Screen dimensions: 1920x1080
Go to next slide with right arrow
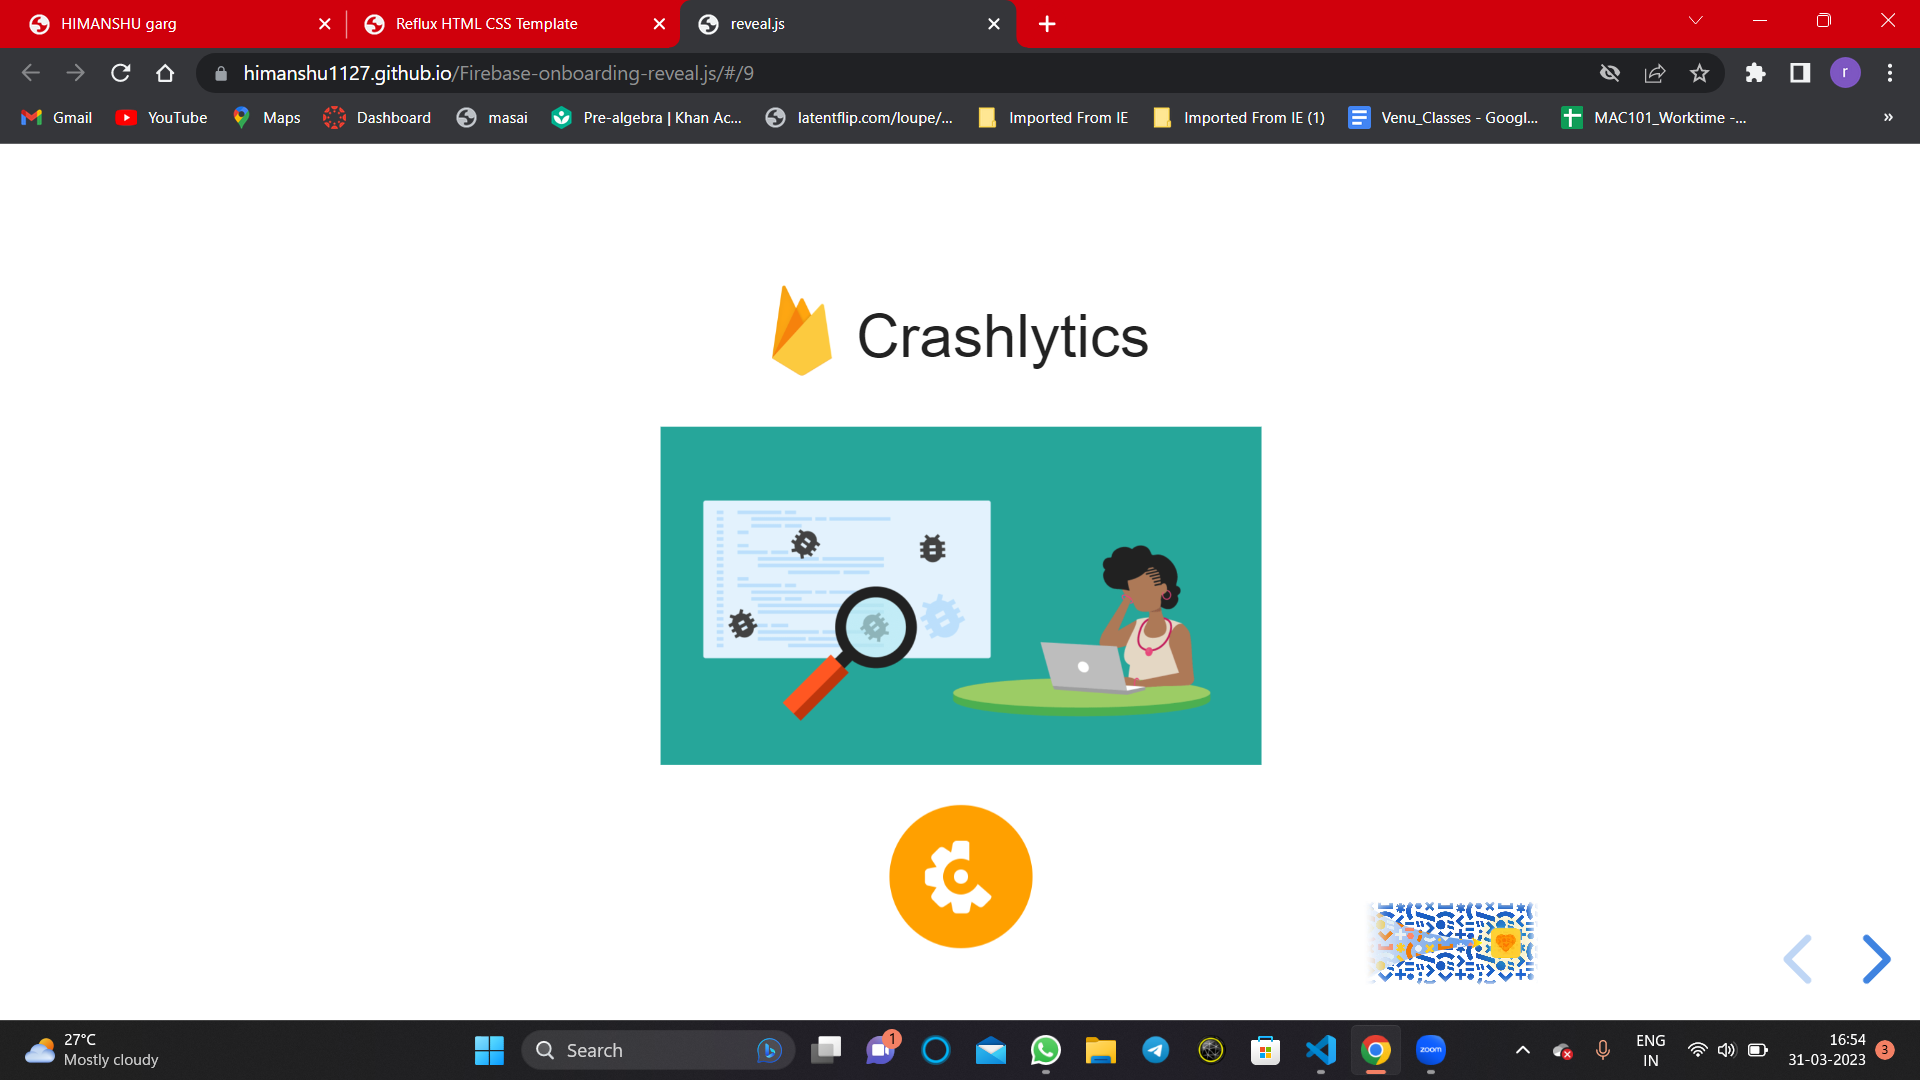pos(1876,959)
